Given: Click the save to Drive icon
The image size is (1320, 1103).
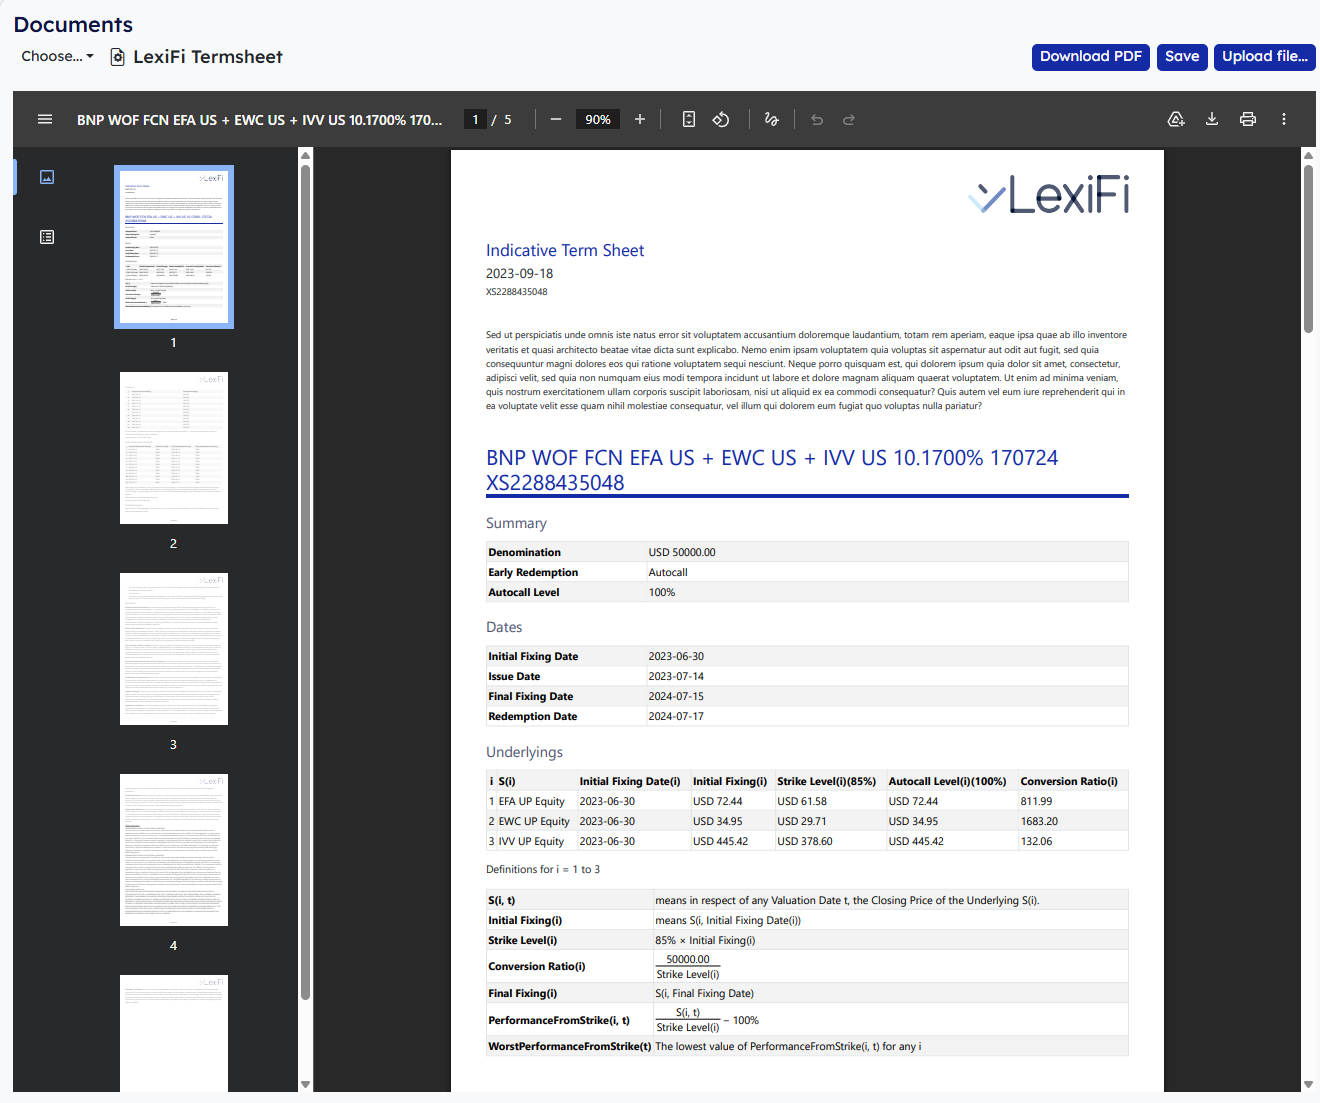Looking at the screenshot, I should click(x=1176, y=119).
